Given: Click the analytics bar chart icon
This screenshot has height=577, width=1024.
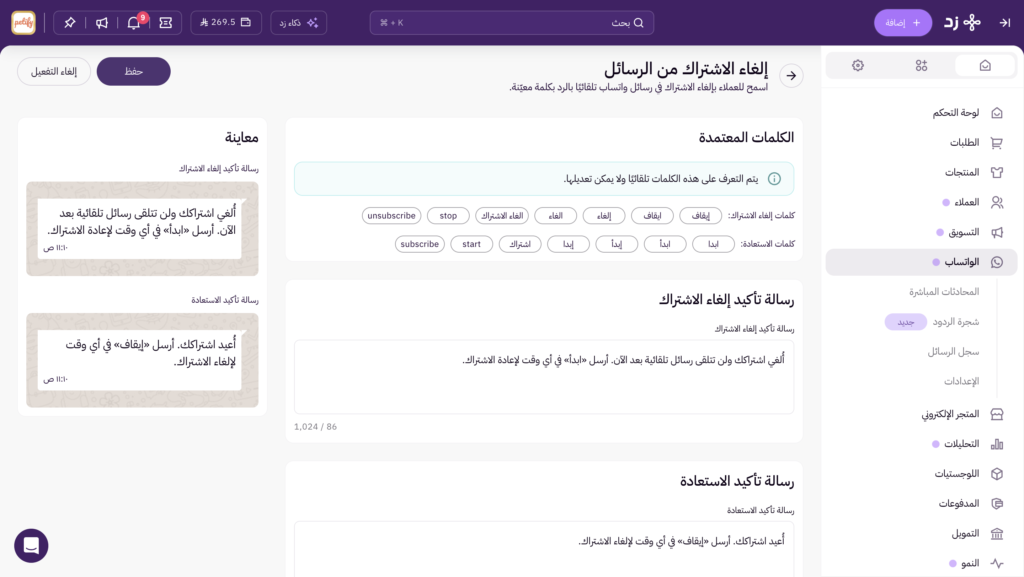Looking at the screenshot, I should coord(997,444).
